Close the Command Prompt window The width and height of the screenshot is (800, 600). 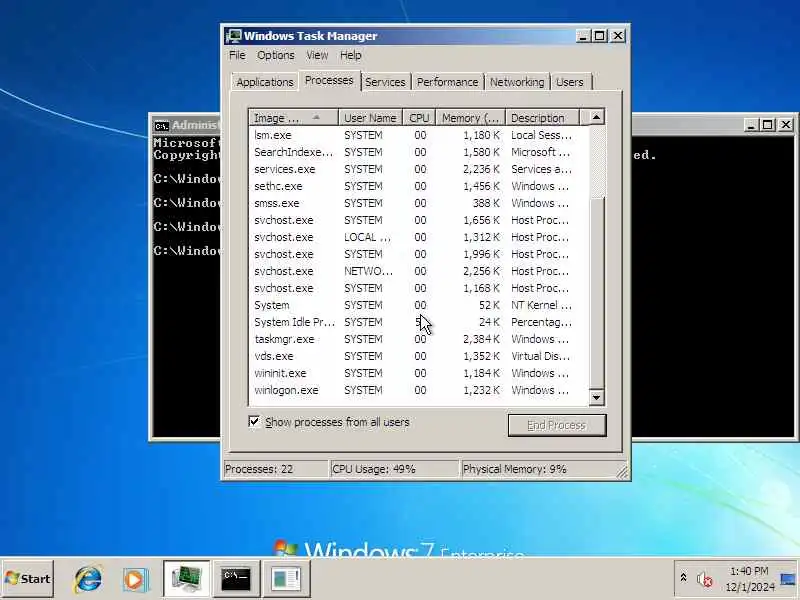[x=786, y=125]
